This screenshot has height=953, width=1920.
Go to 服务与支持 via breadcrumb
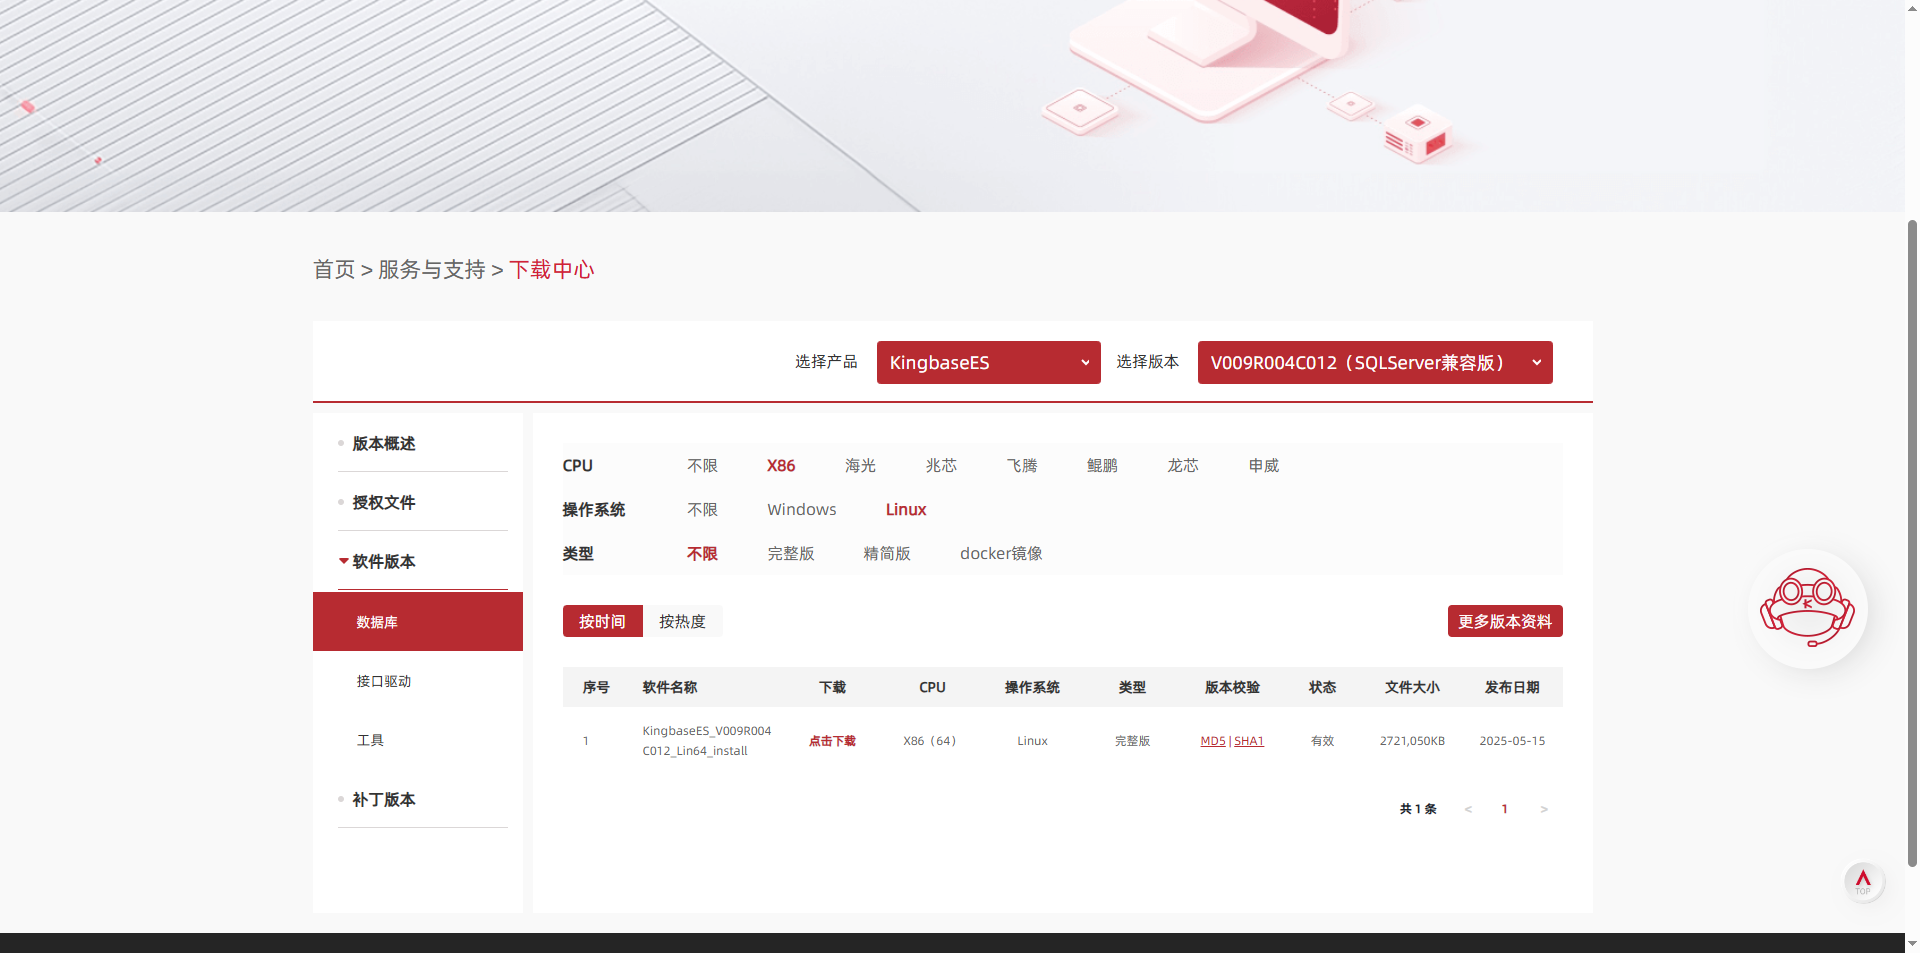[x=432, y=270]
